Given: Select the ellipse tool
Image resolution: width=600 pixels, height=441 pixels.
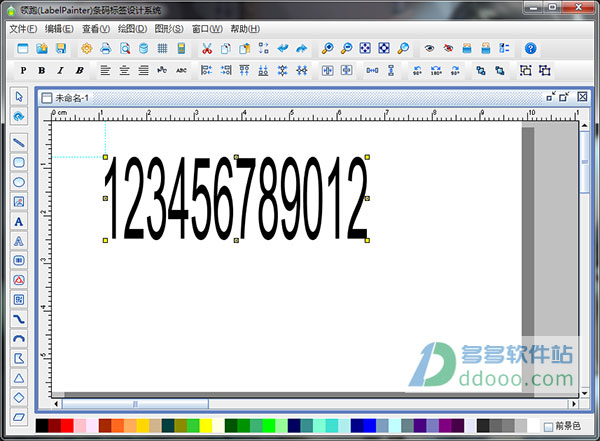Looking at the screenshot, I should (x=19, y=182).
